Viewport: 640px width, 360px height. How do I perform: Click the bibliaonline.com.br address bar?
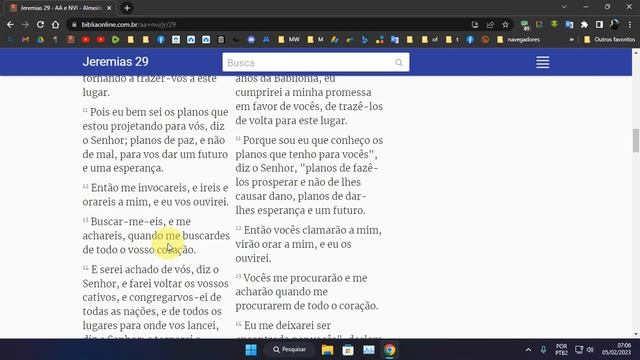click(x=269, y=24)
